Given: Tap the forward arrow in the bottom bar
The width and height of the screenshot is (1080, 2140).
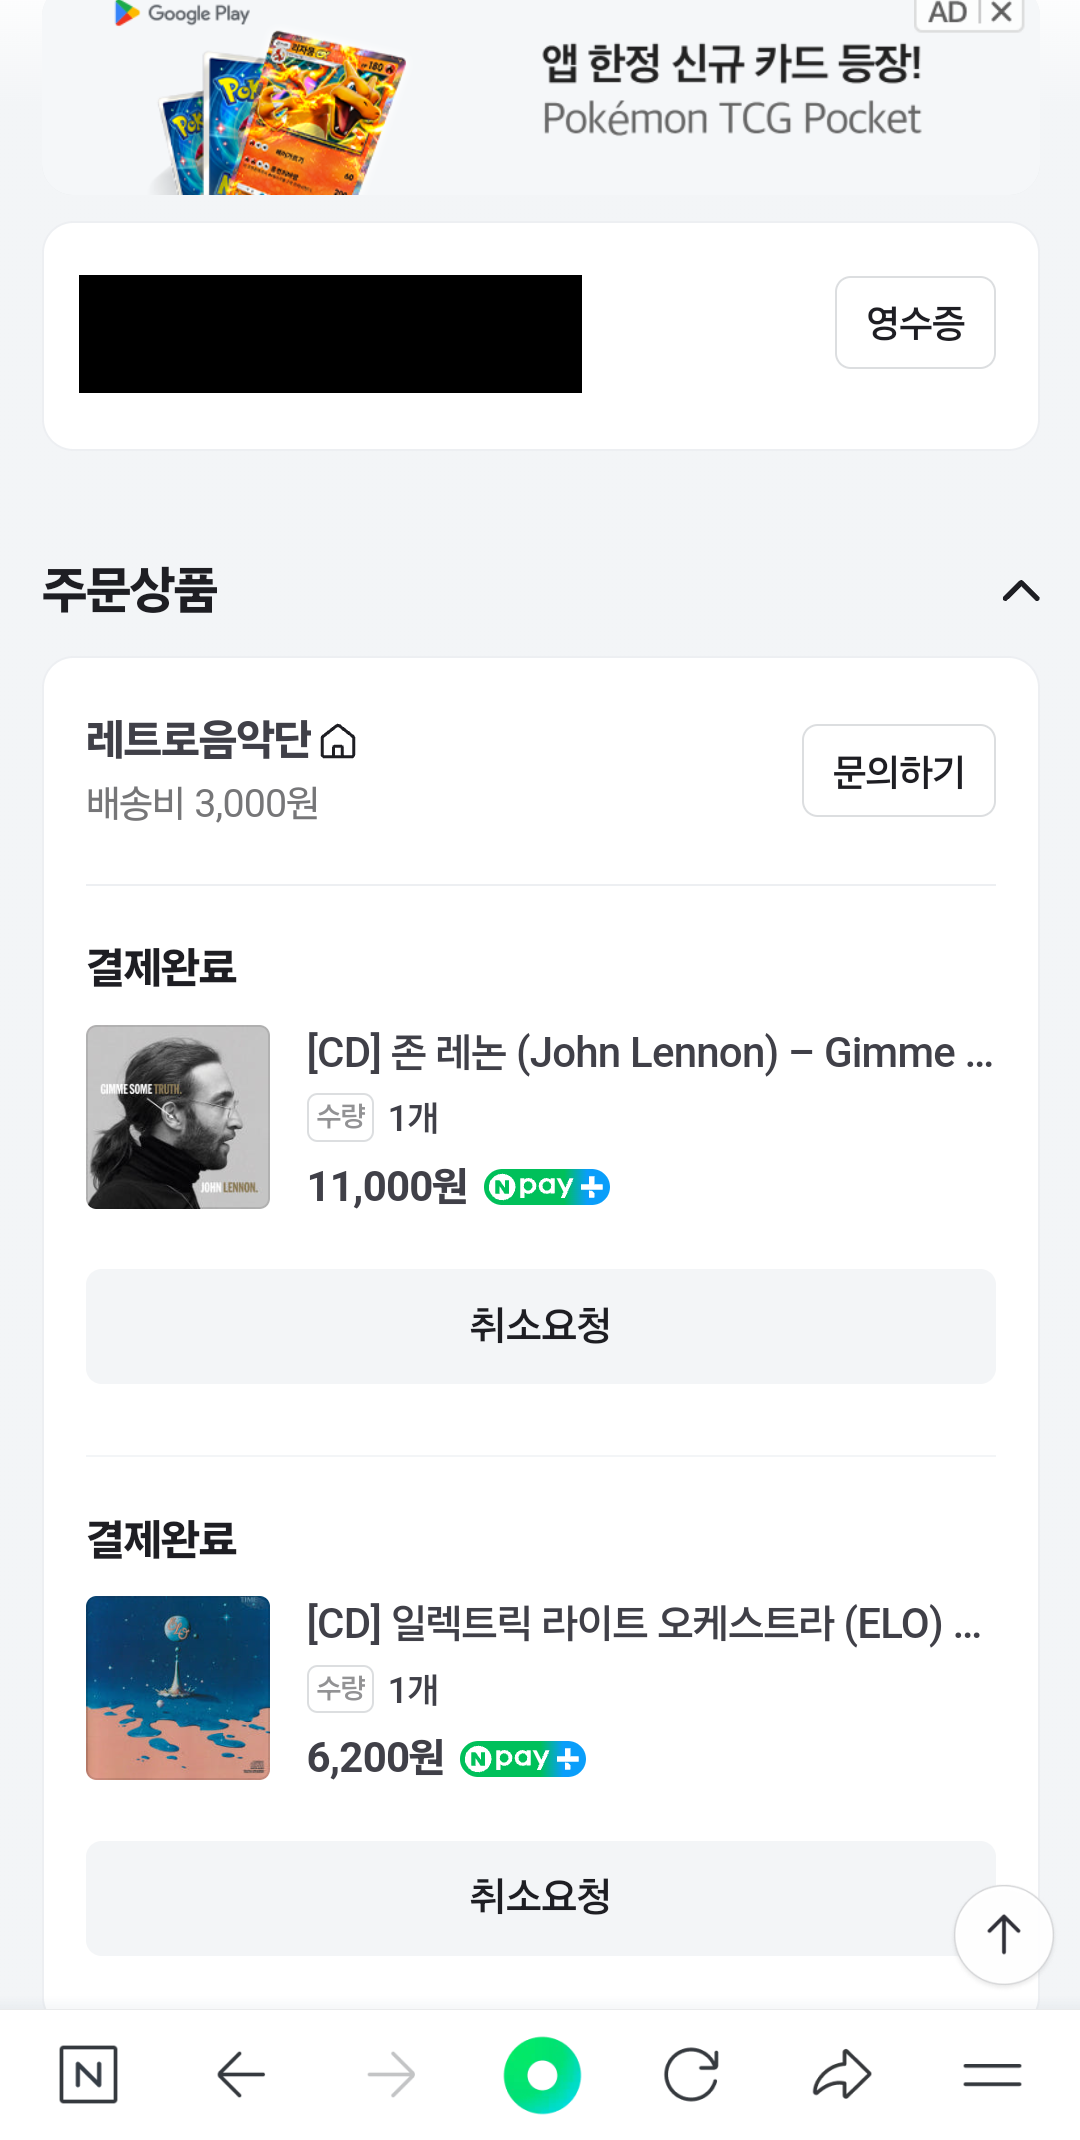Looking at the screenshot, I should [391, 2075].
